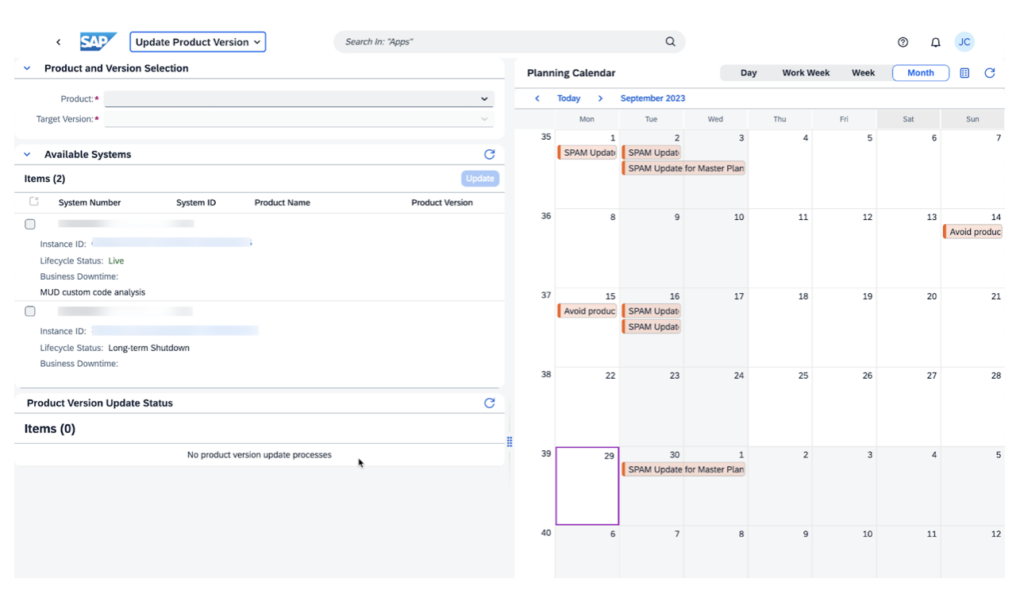
Task: Click the SAP logo
Action: pos(98,42)
